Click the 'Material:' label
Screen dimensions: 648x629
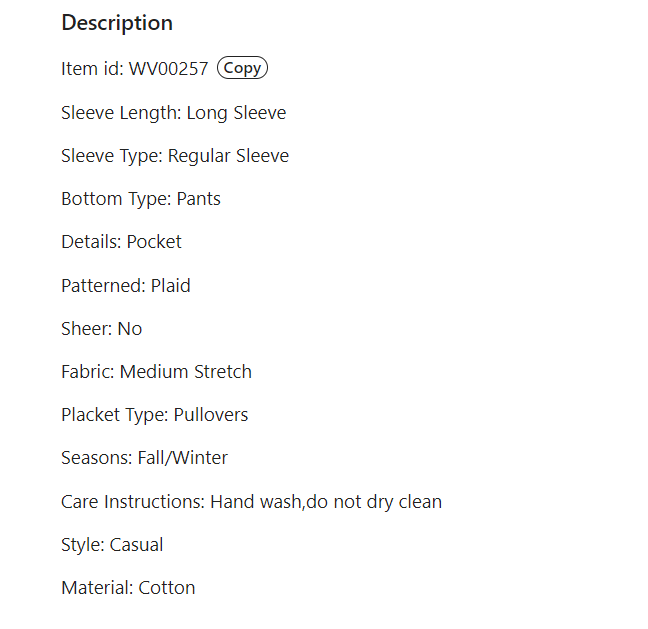(97, 588)
